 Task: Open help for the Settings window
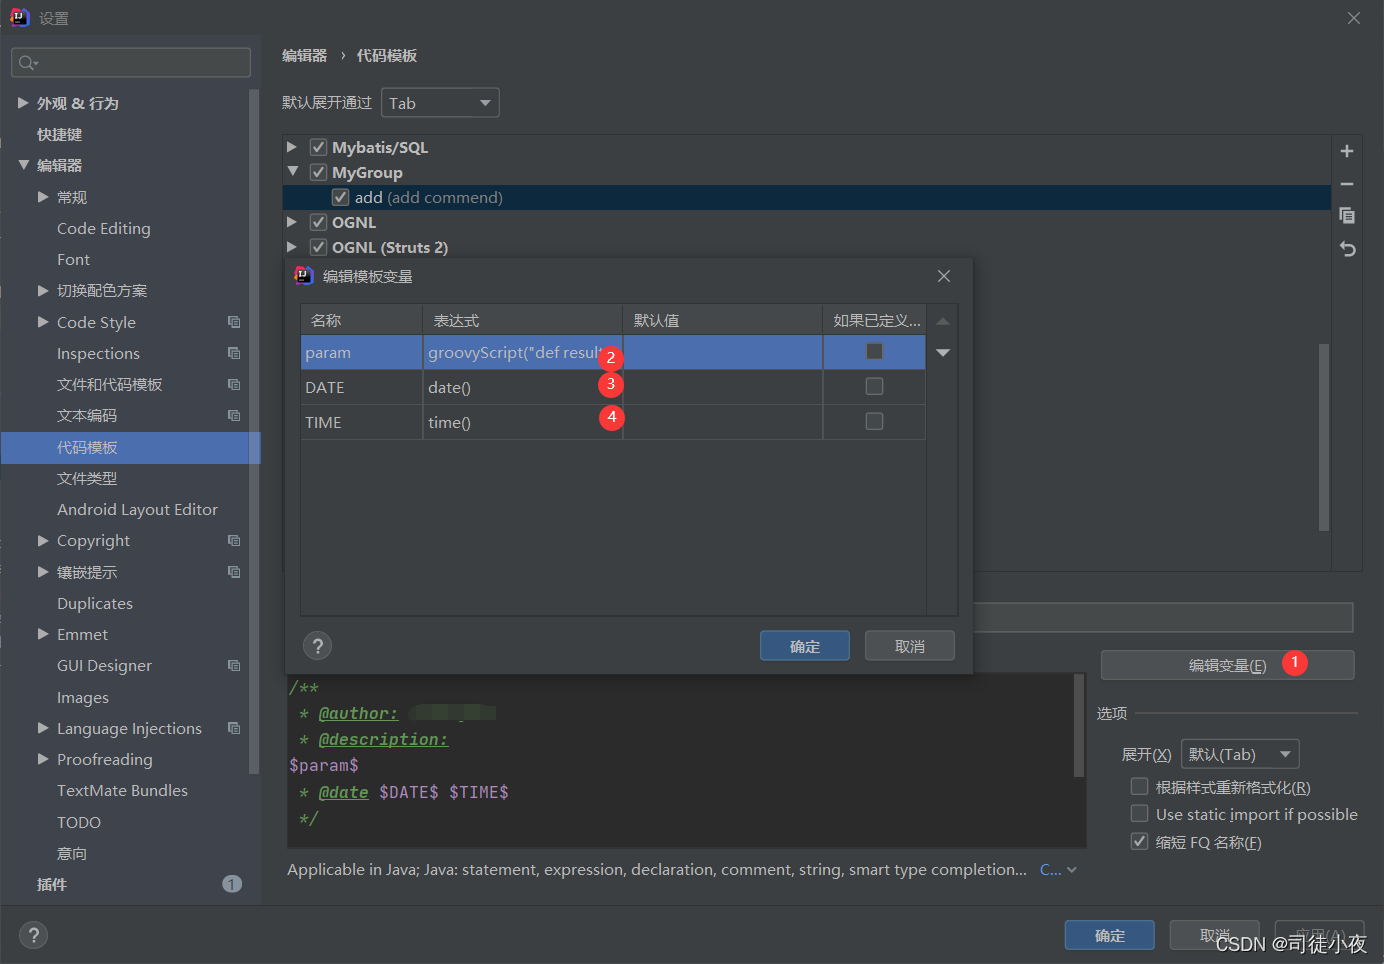33,935
